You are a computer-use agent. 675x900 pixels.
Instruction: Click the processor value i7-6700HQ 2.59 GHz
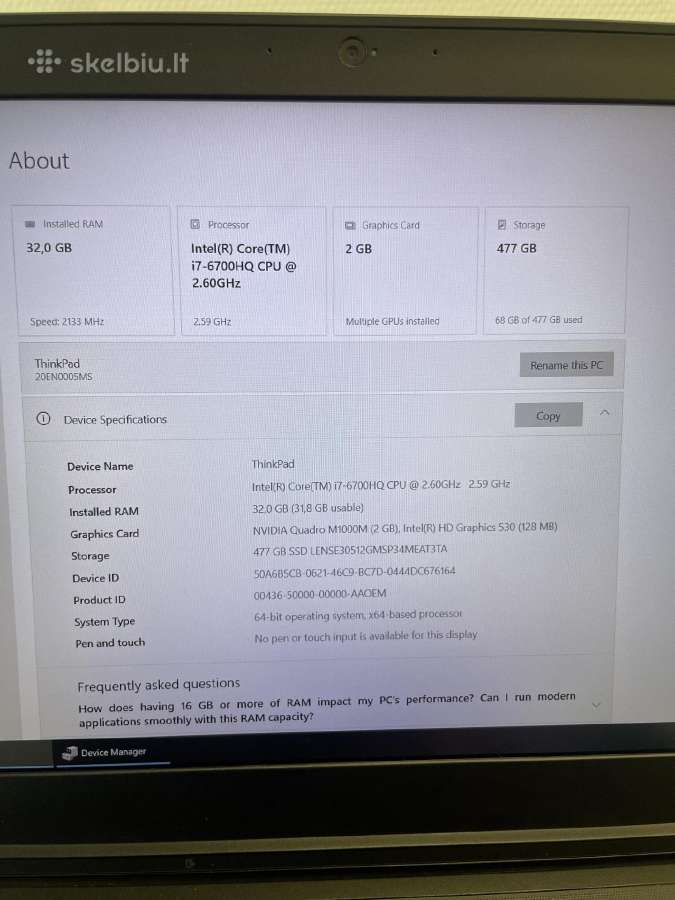381,485
